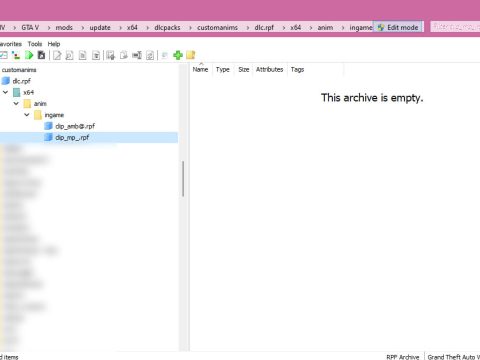Open chevron after update breadcrumb
This screenshot has height=360, width=480.
tap(120, 28)
